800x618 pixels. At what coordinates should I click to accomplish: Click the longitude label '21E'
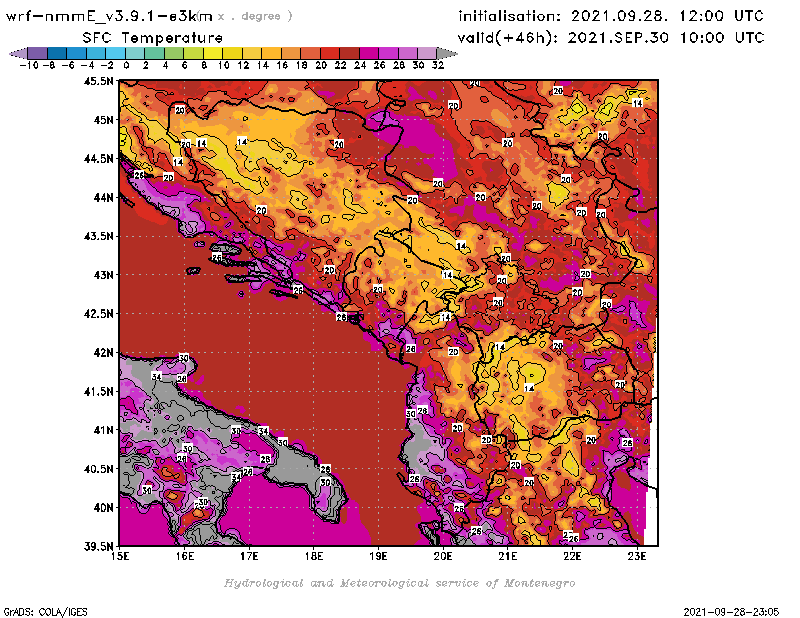(x=508, y=556)
